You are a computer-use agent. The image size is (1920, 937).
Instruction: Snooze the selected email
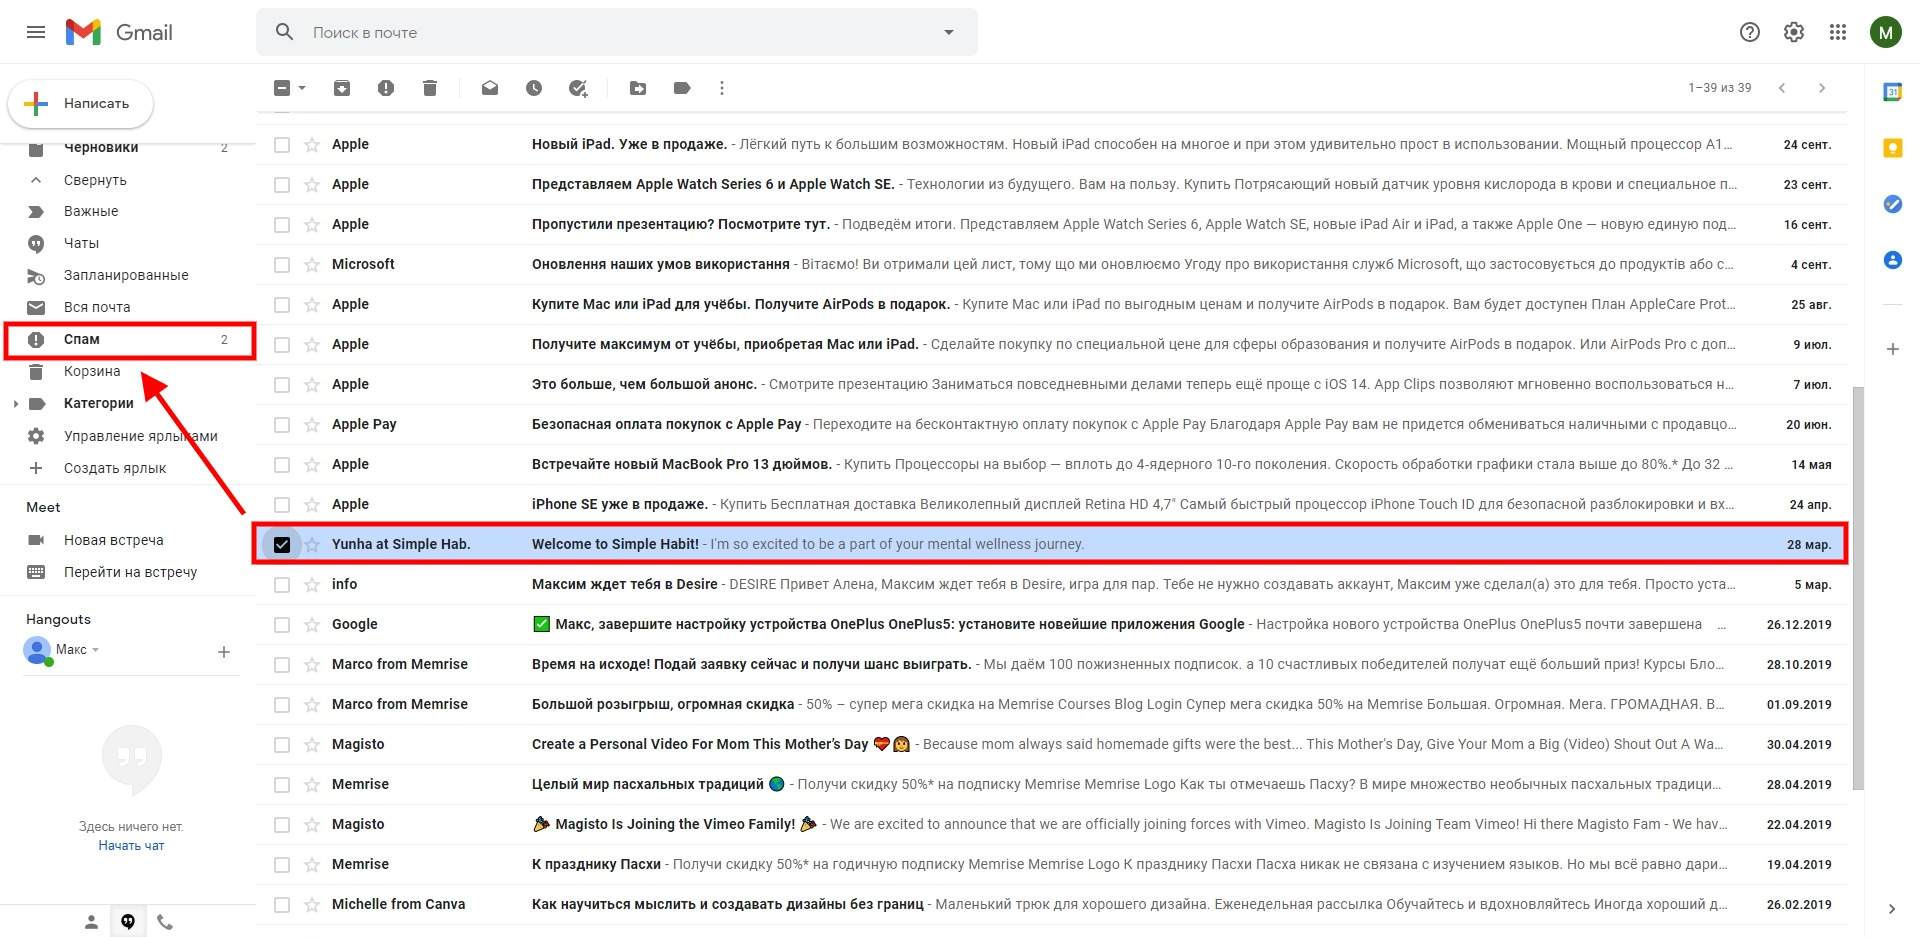click(534, 88)
